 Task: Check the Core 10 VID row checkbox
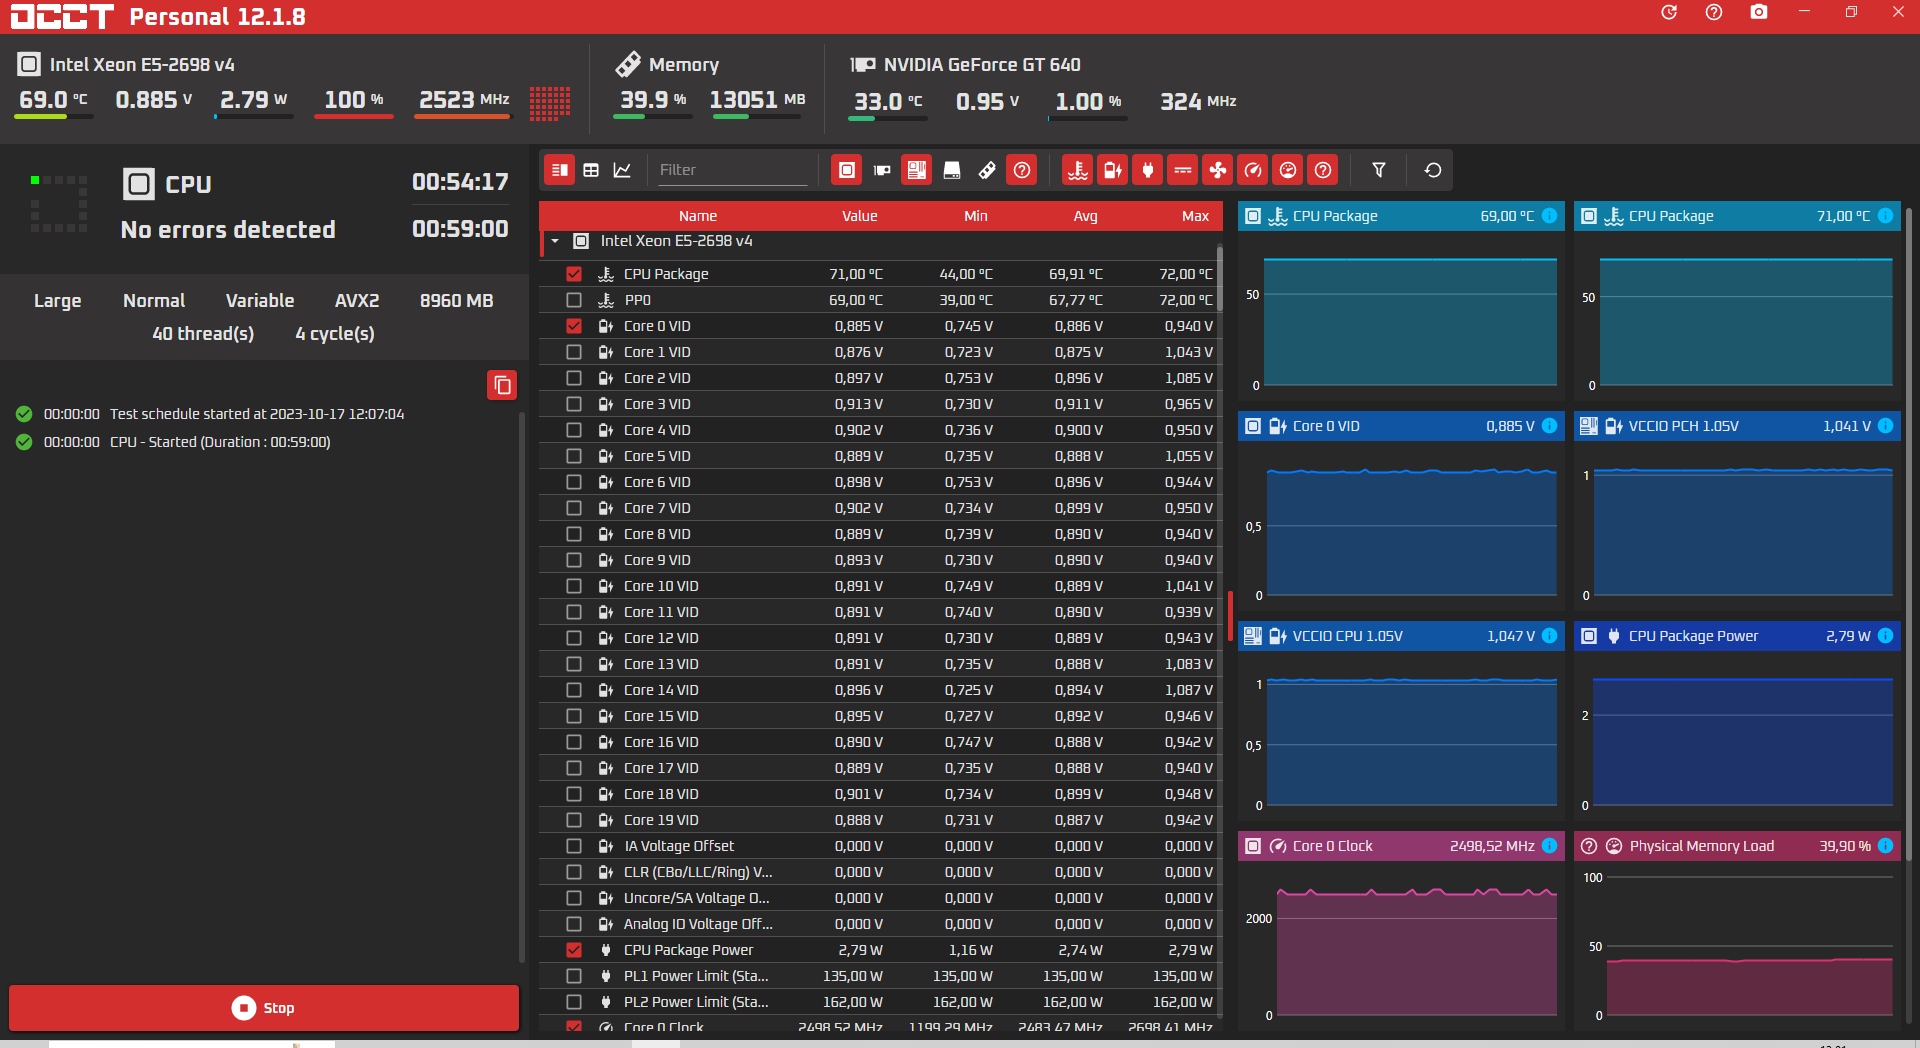tap(574, 586)
